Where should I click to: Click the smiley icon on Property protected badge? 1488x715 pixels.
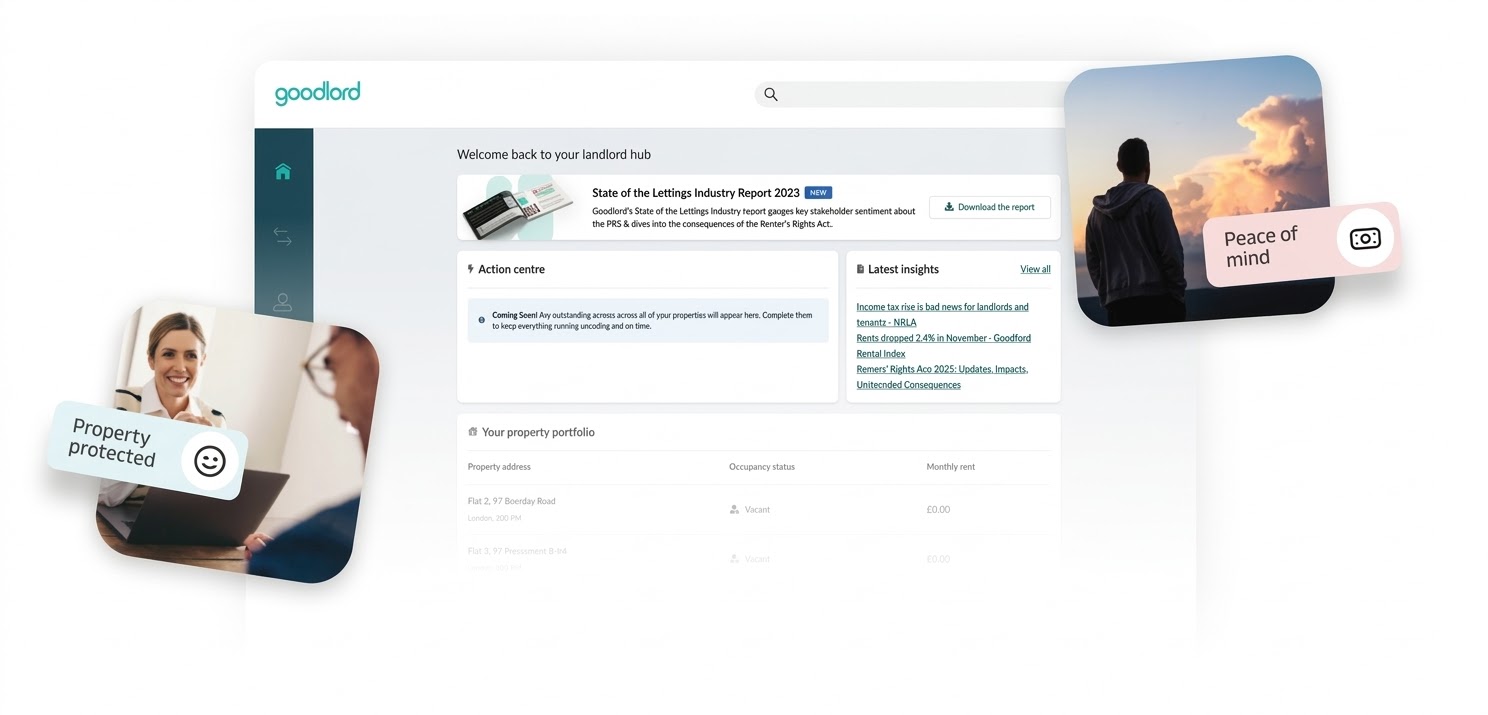pyautogui.click(x=209, y=461)
